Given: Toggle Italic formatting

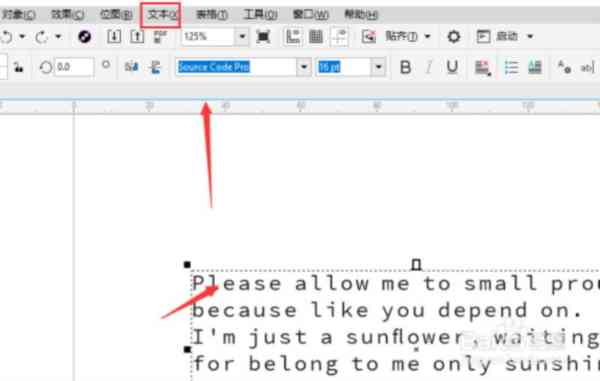Looking at the screenshot, I should pos(429,67).
